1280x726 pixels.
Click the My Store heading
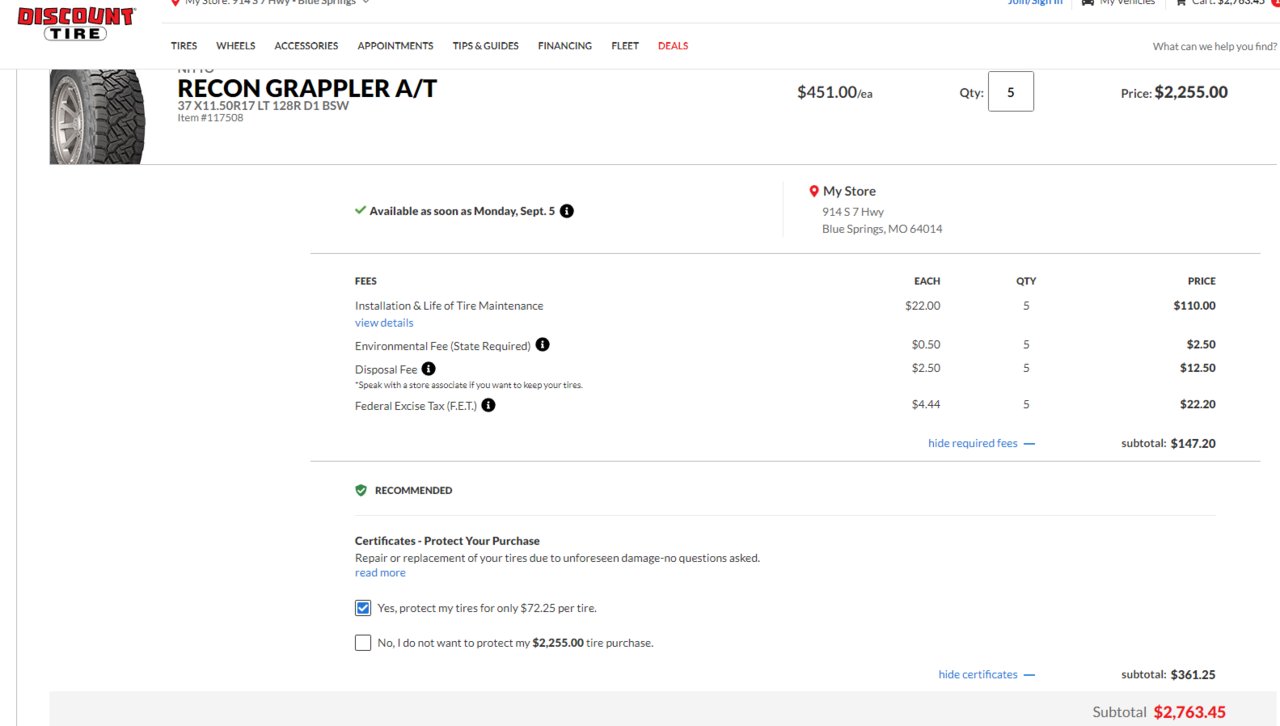pos(849,191)
